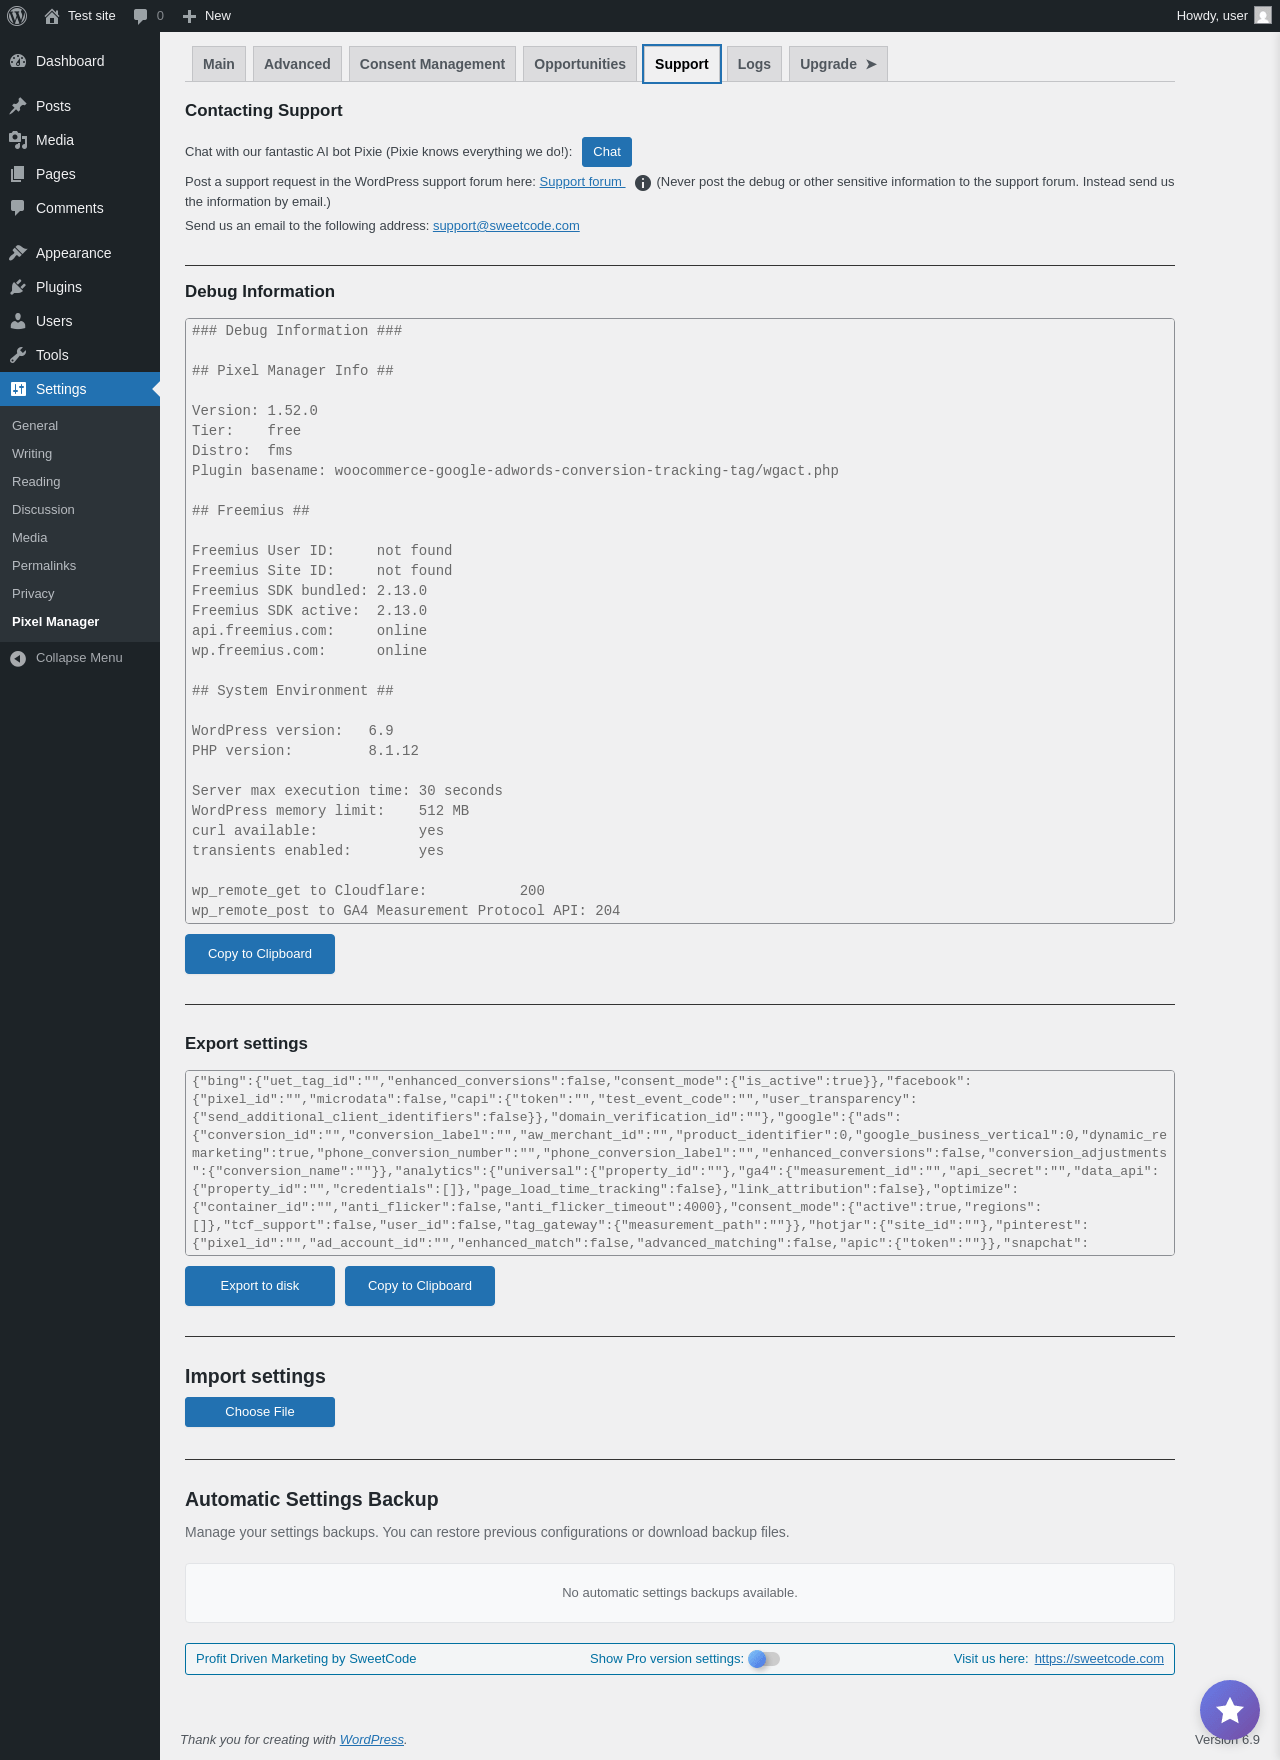Click the WordPress logo icon

click(17, 16)
